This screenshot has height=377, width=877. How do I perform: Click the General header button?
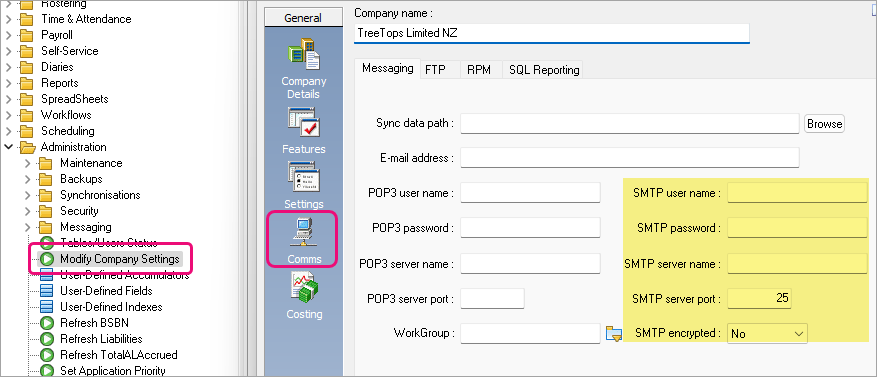click(x=303, y=18)
